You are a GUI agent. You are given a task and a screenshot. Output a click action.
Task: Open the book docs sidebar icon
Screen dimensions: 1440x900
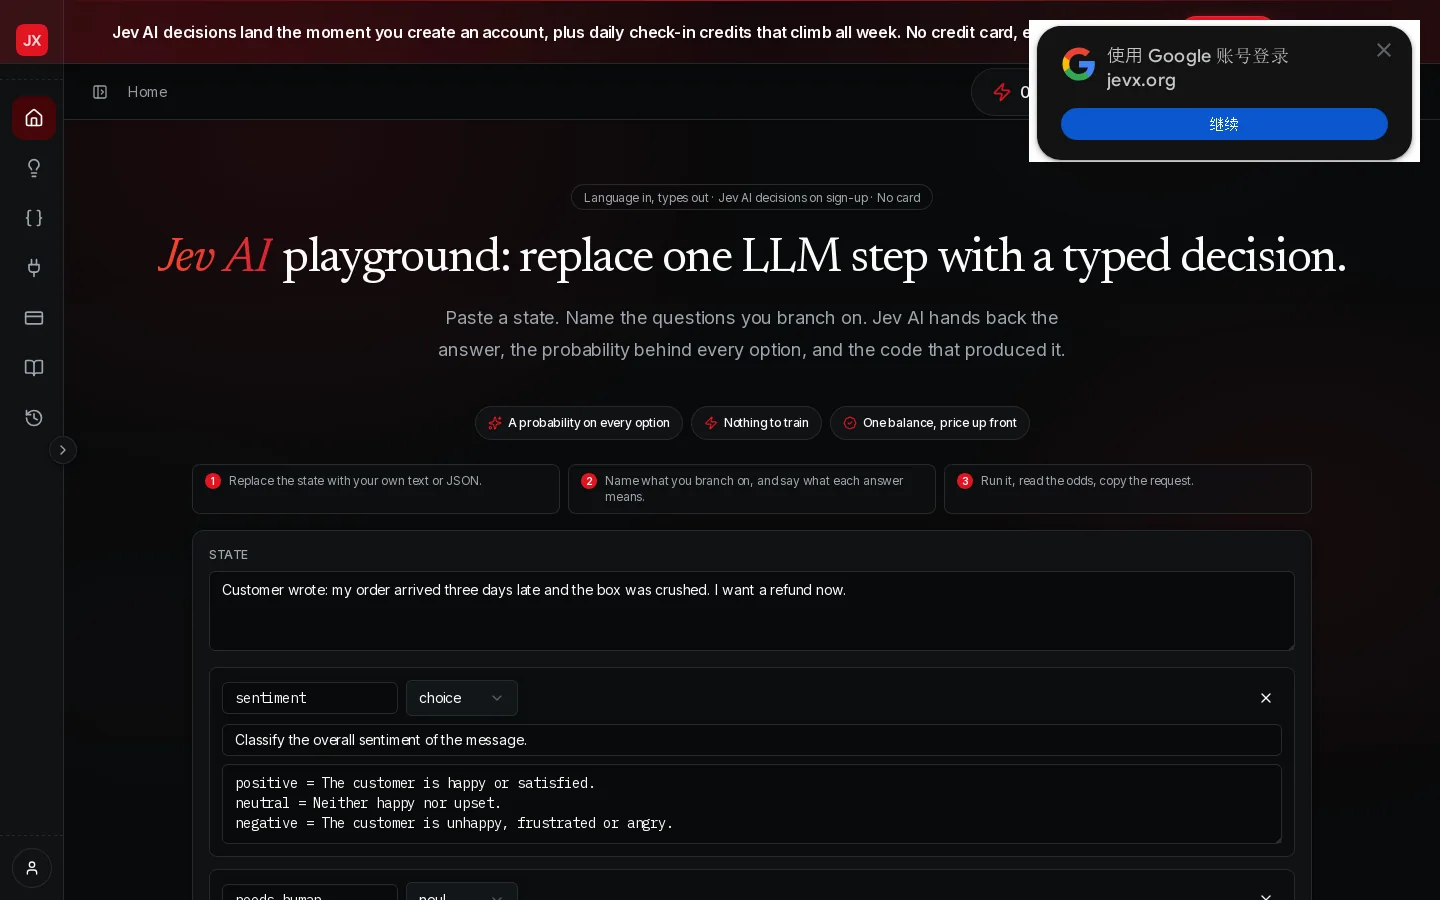pos(34,368)
